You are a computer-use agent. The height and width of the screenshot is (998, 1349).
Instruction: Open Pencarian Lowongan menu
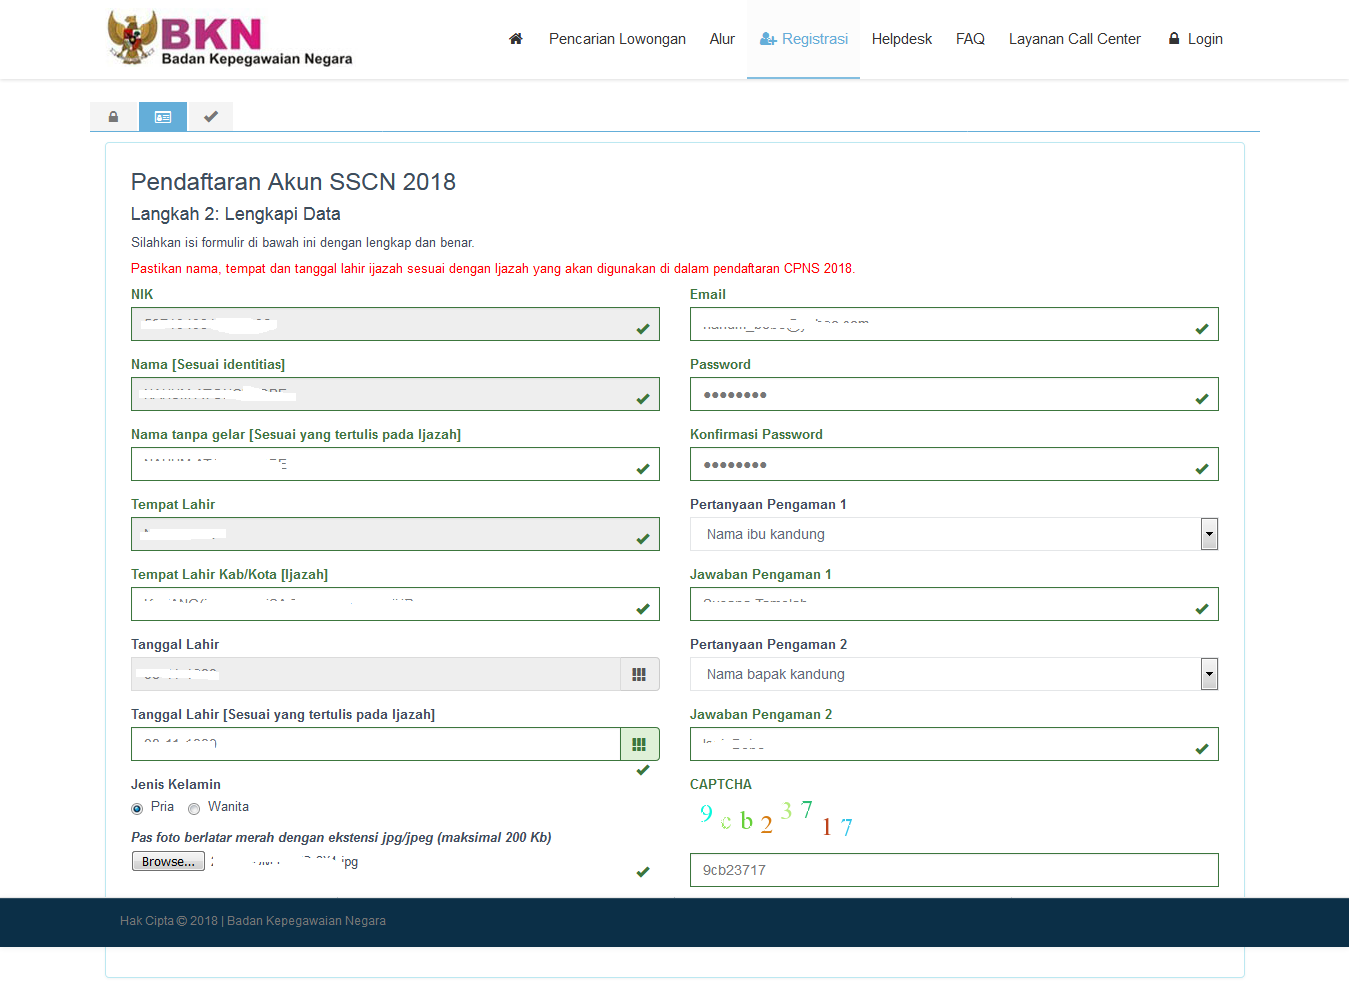pyautogui.click(x=617, y=39)
